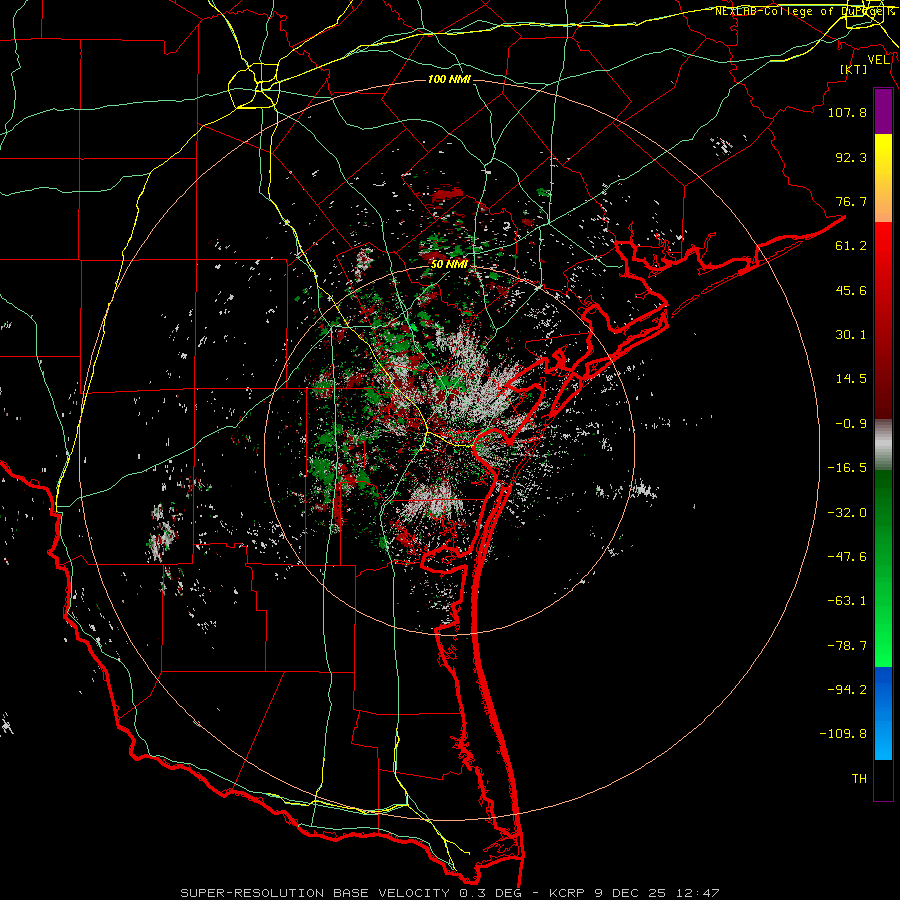Viewport: 900px width, 900px height.
Task: Click the 45.6 value on velocity scale
Action: coord(851,290)
